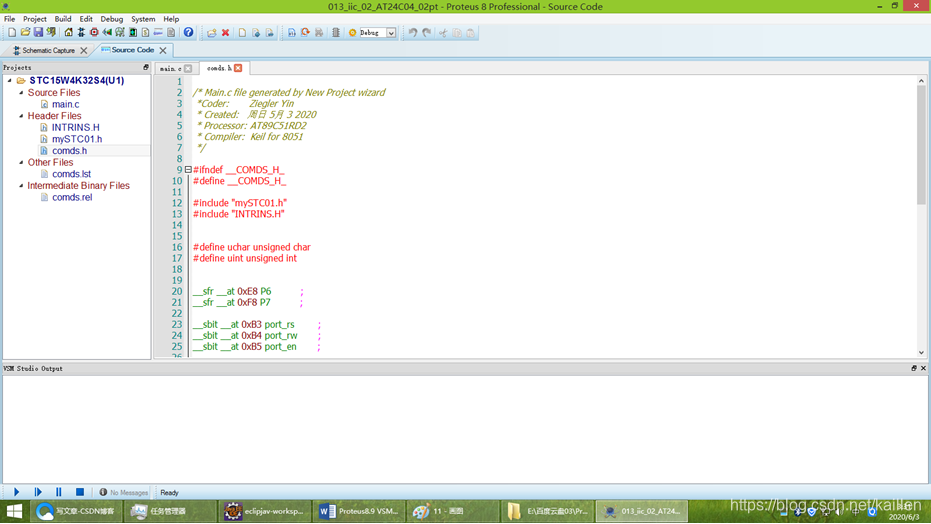Open the Debug configuration dropdown
The width and height of the screenshot is (931, 524).
pos(391,33)
